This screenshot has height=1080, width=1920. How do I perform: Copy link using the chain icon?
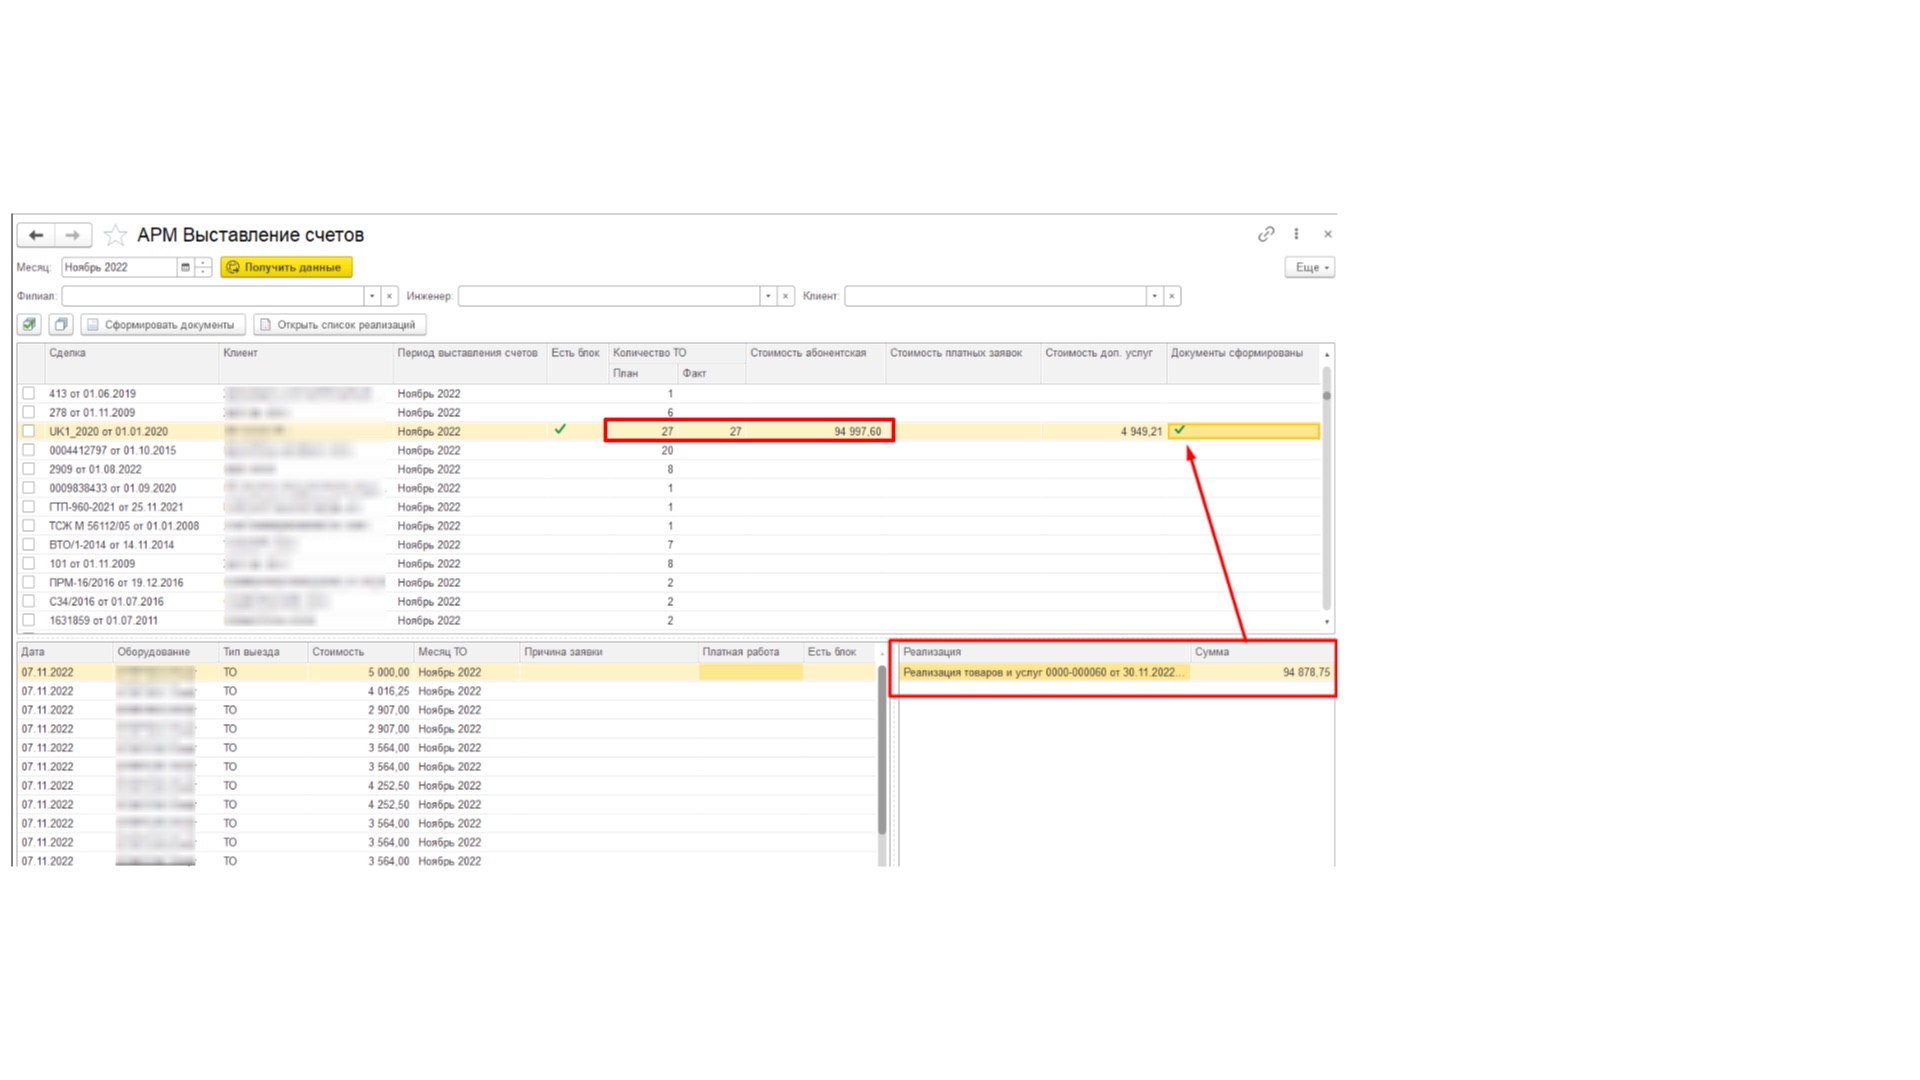coord(1266,234)
